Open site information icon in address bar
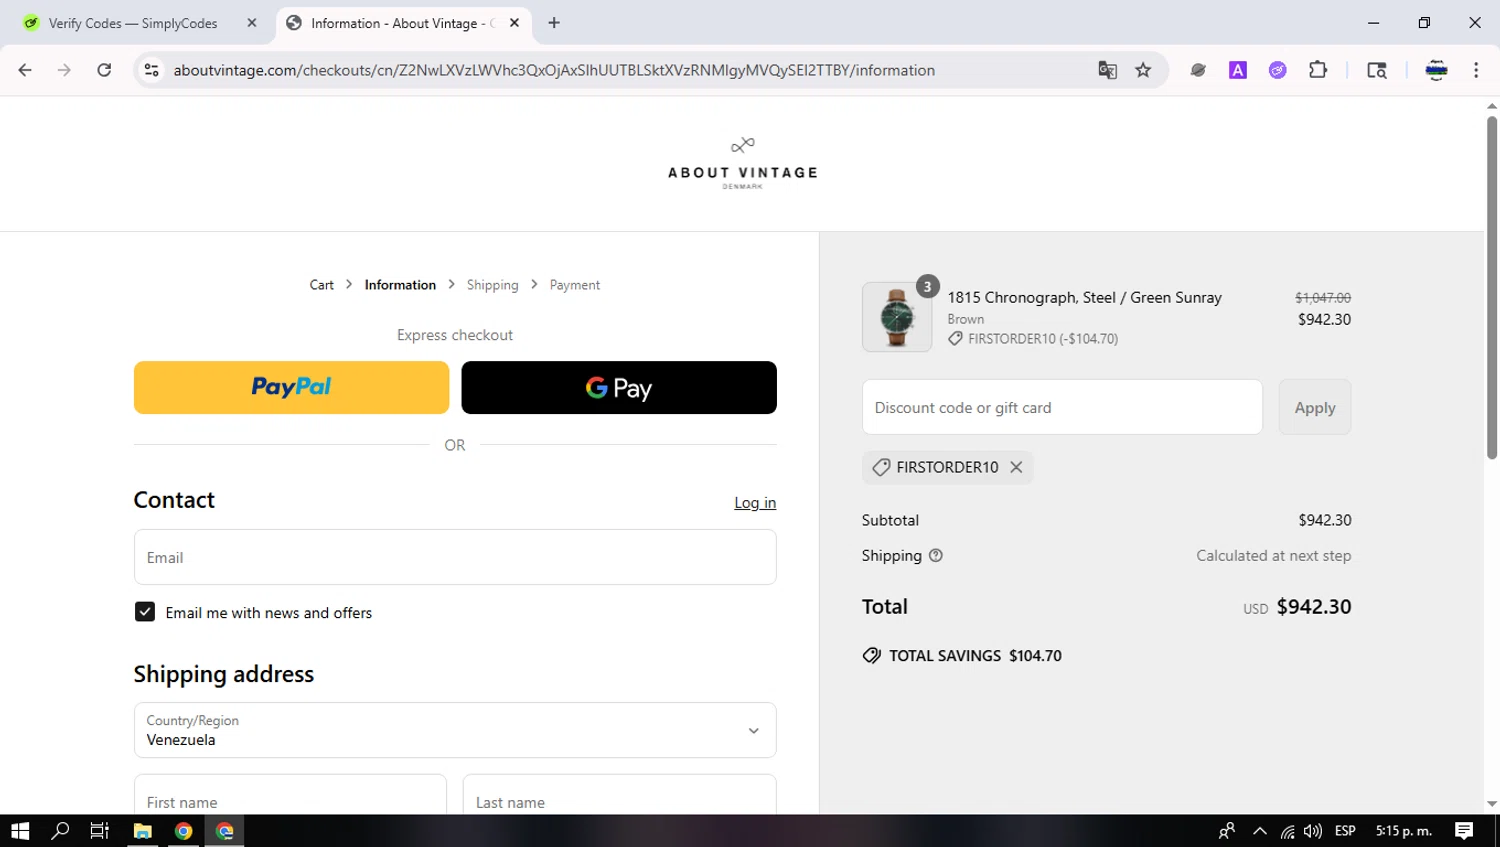 click(x=151, y=70)
